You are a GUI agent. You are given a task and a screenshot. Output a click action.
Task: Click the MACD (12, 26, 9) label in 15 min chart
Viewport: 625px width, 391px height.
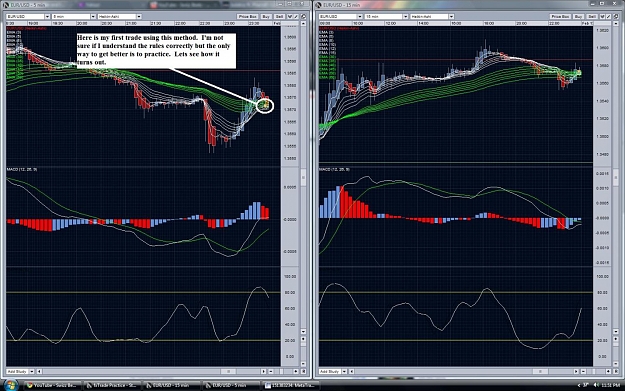pyautogui.click(x=334, y=169)
